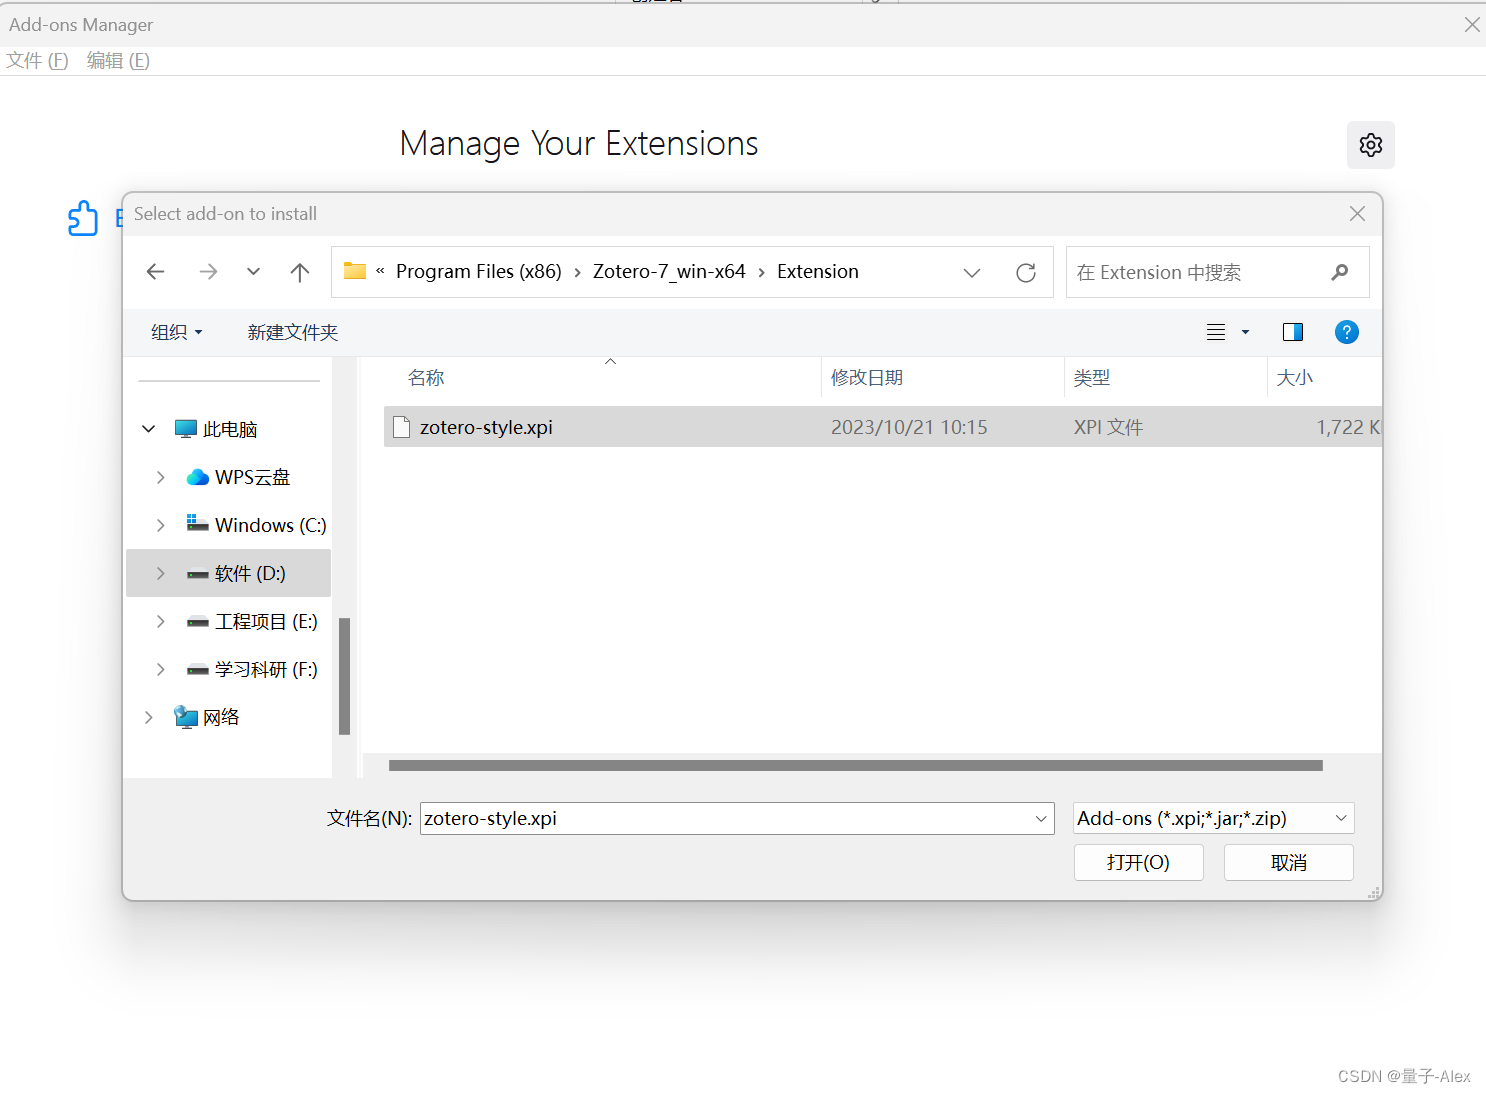Go back in the file dialog
This screenshot has height=1093, width=1486.
pos(155,272)
